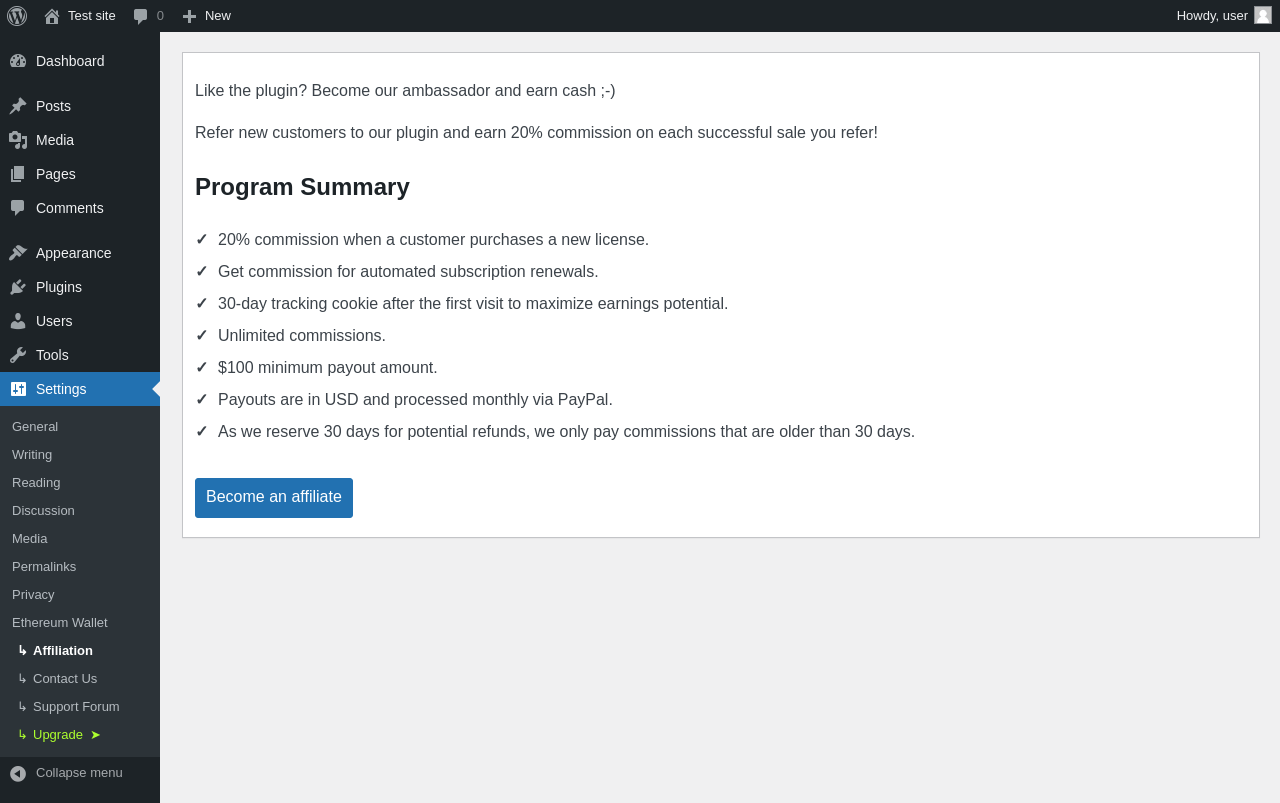Click "20% commission when a customer purchases" line
Image resolution: width=1280 pixels, height=803 pixels.
(433, 240)
